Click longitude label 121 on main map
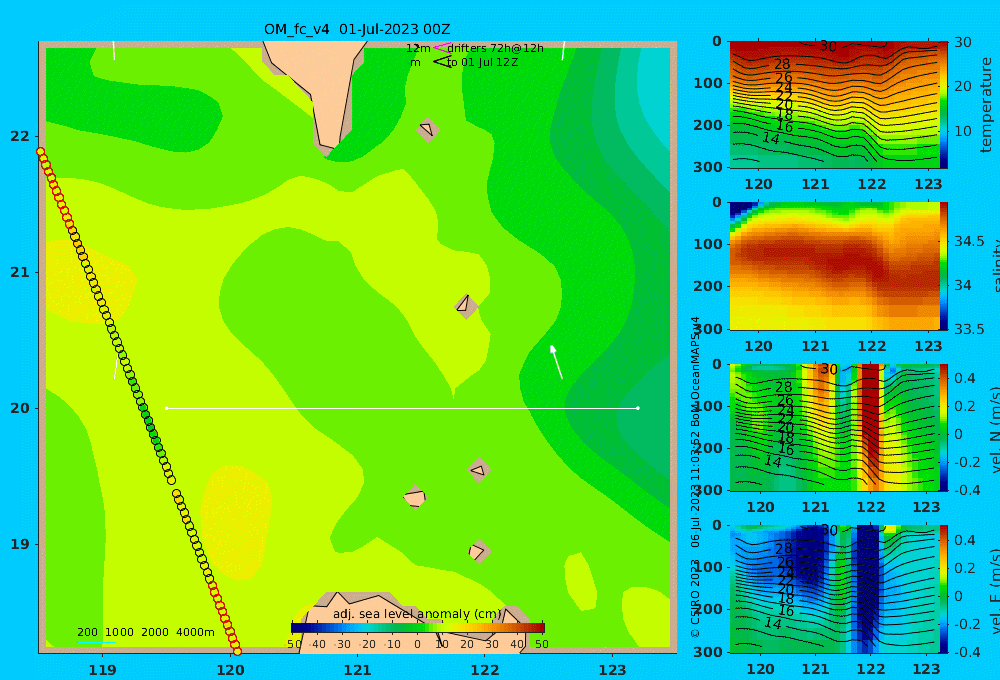Image resolution: width=1000 pixels, height=680 pixels. click(357, 670)
